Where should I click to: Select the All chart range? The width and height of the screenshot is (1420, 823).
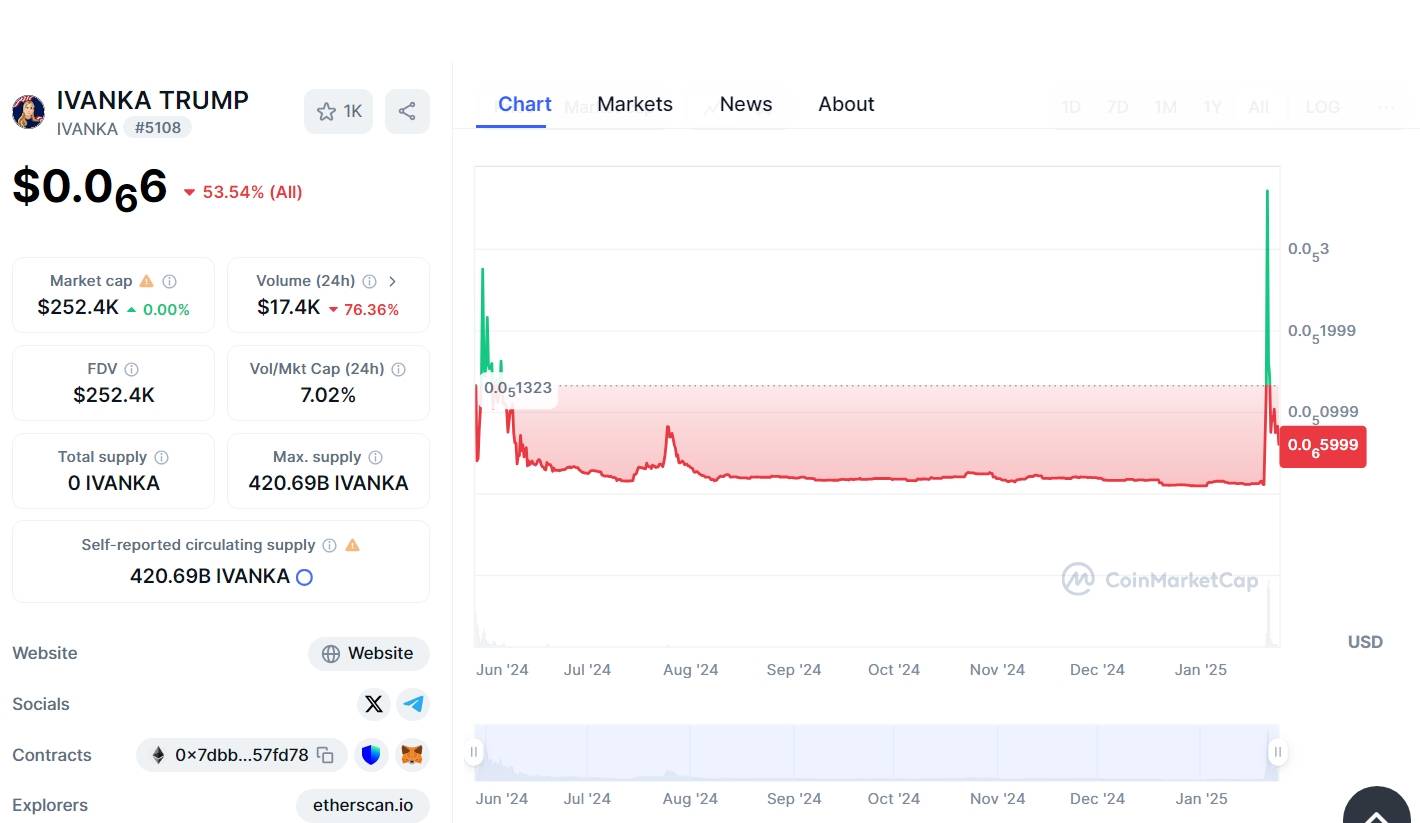point(1259,107)
